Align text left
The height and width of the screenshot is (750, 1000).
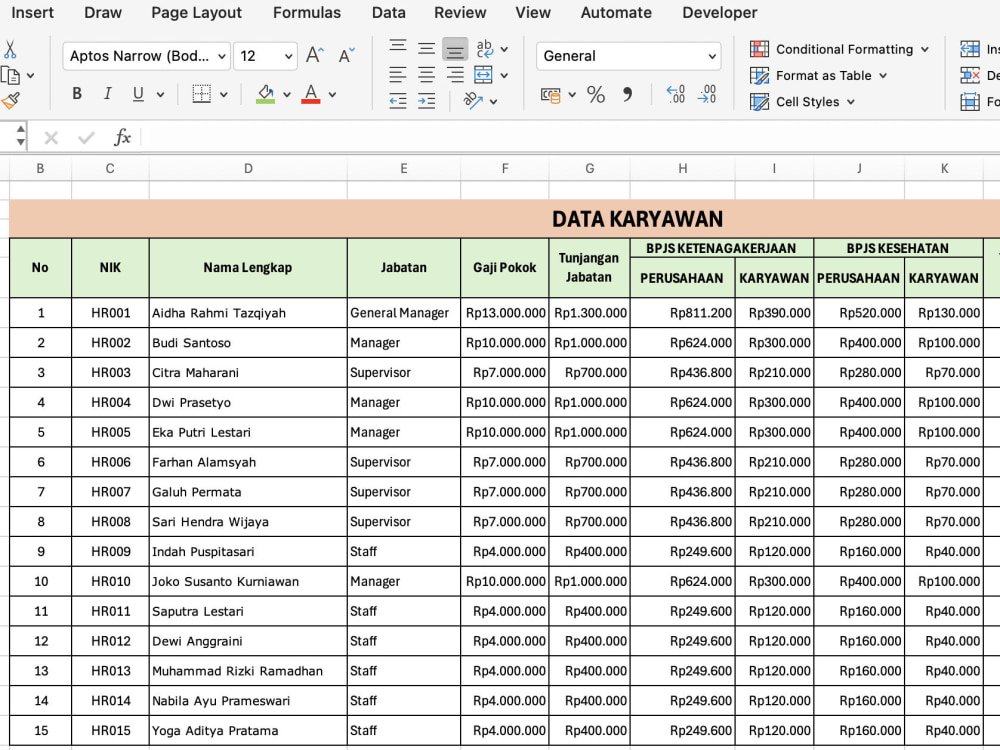pos(398,75)
